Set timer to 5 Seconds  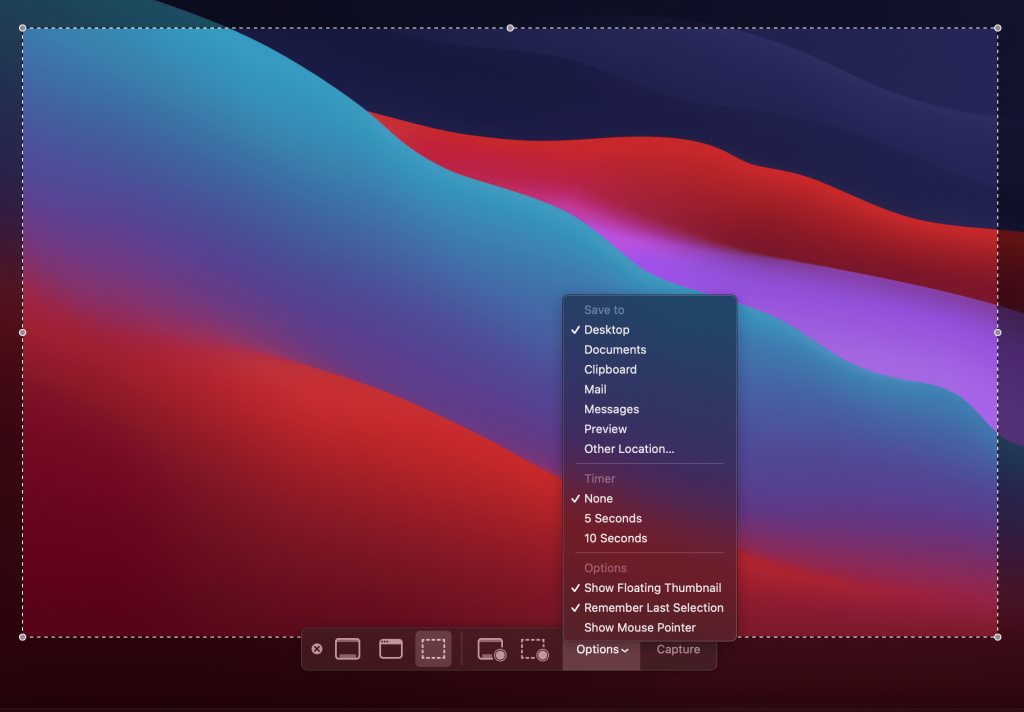(650, 519)
